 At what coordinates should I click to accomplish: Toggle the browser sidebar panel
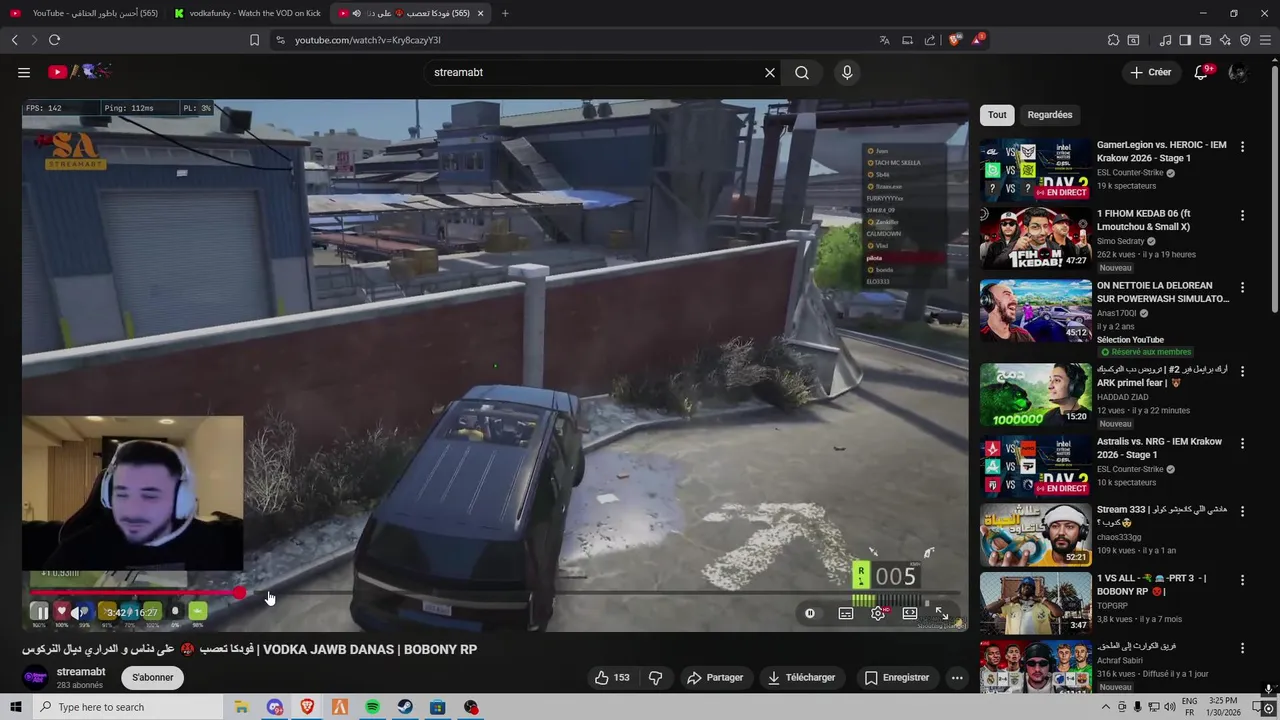click(x=1185, y=40)
